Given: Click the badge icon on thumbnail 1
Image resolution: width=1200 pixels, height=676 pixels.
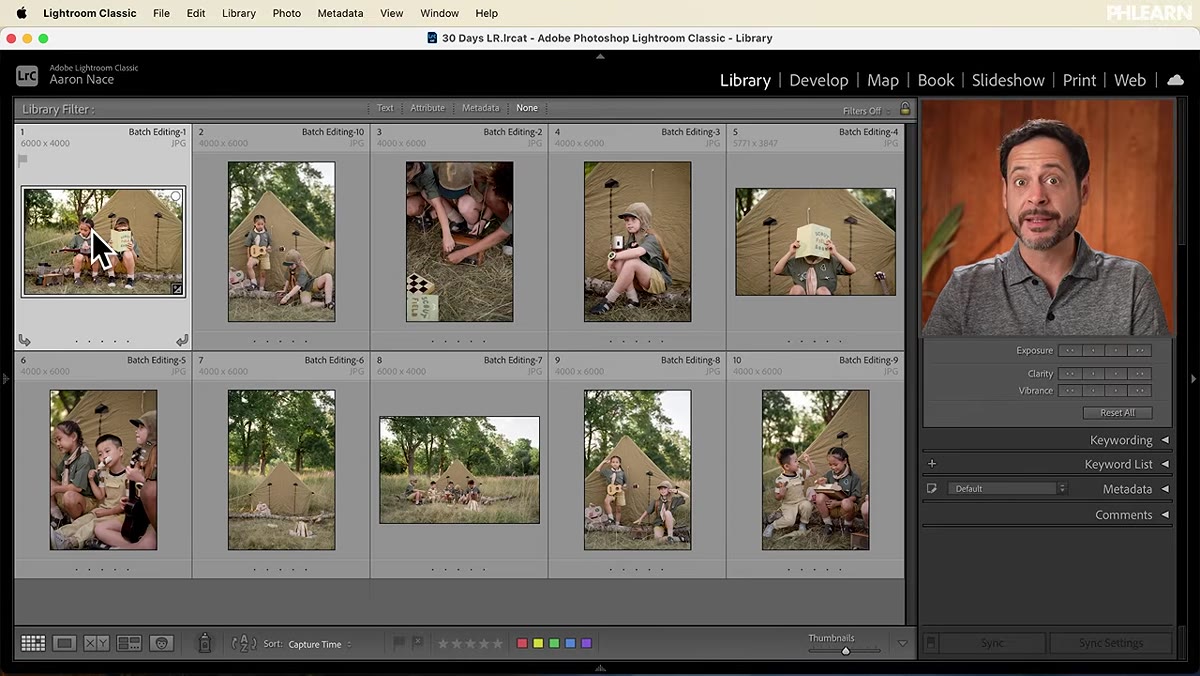Looking at the screenshot, I should [x=177, y=289].
